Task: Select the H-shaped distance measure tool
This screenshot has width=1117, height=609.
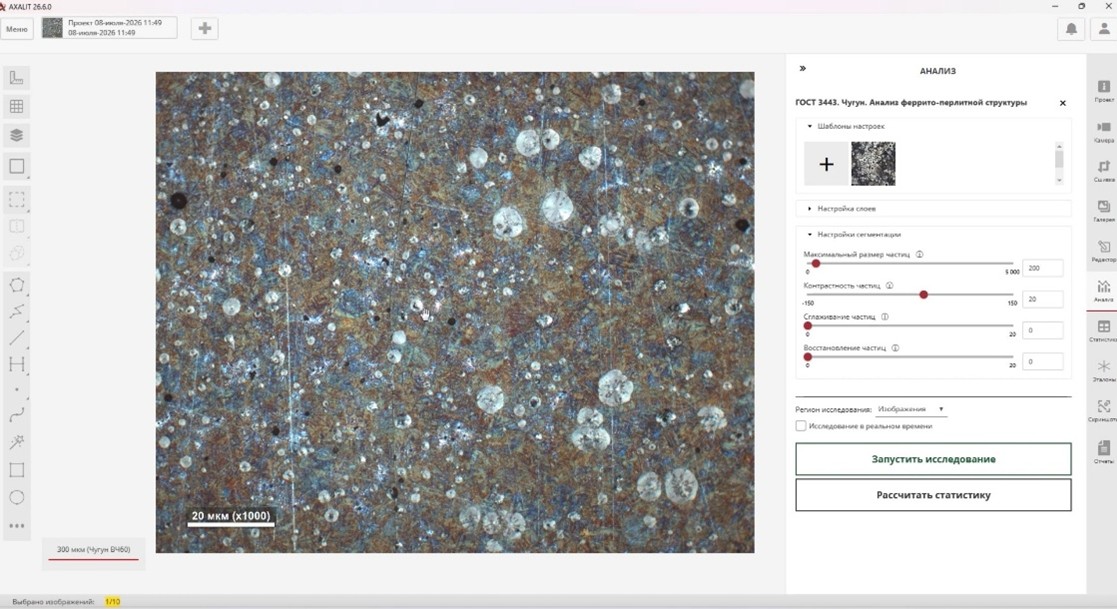Action: pos(16,365)
